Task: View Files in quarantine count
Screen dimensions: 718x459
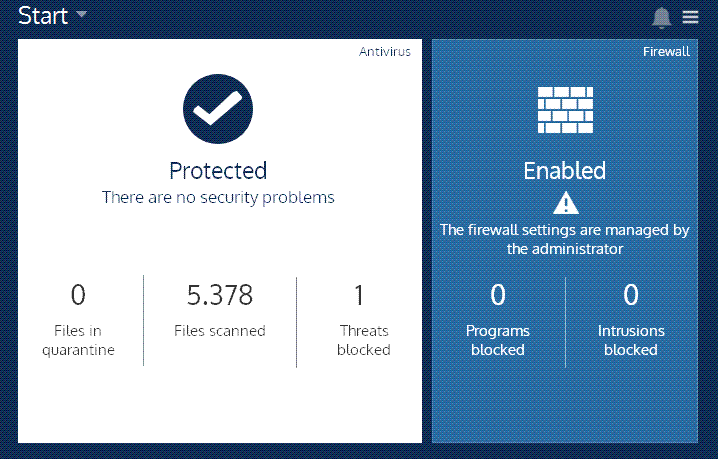Action: point(78,294)
